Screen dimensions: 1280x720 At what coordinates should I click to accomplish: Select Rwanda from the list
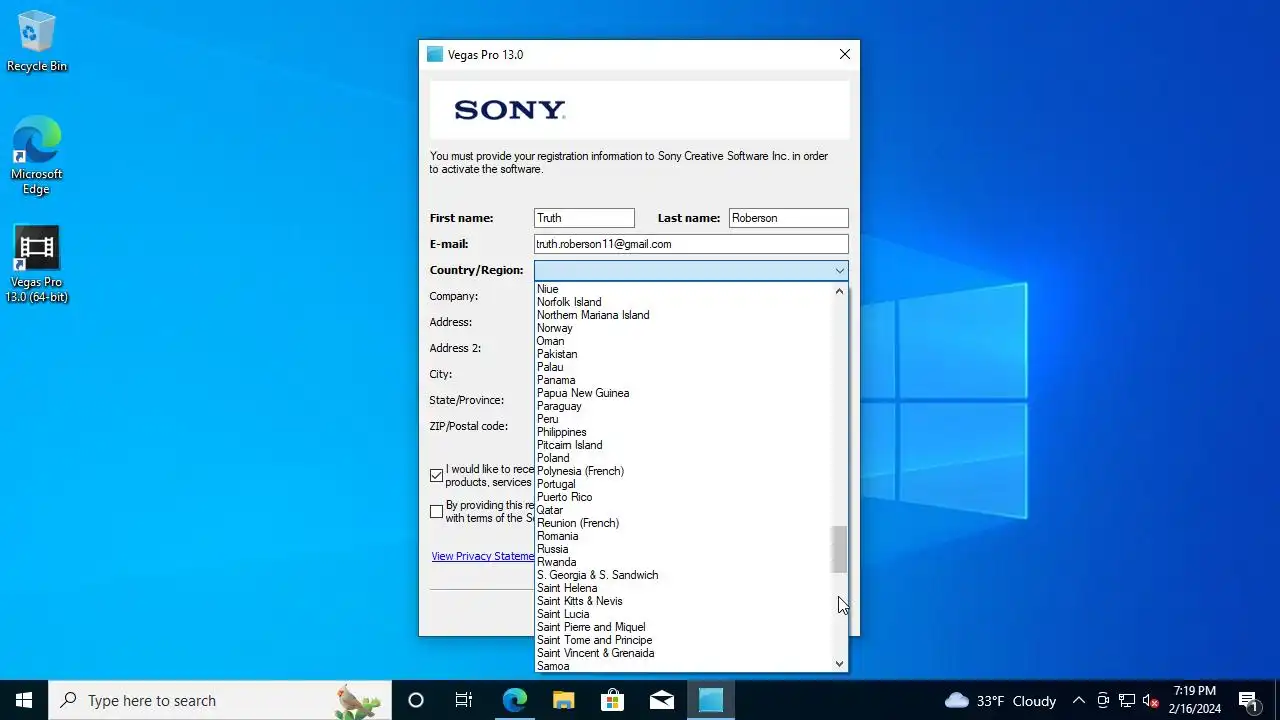683,562
